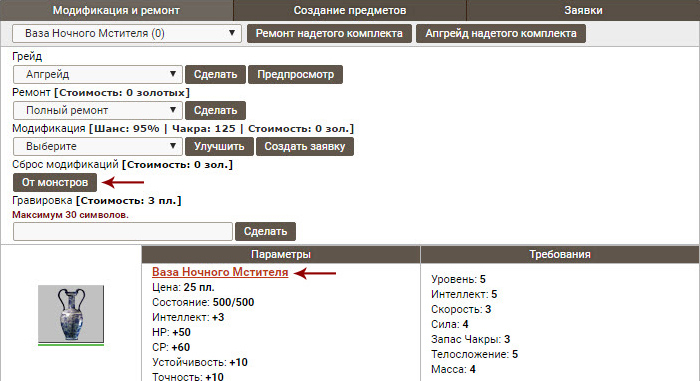Select the Цена: 25 пл. text
This screenshot has height=381, width=700.
coord(183,287)
